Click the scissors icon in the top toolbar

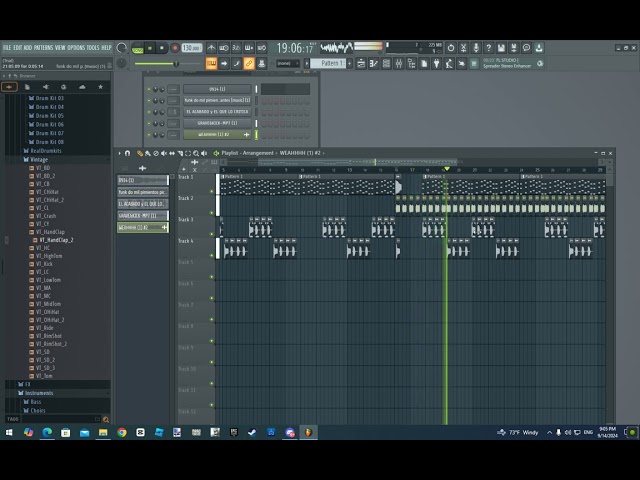point(463,48)
